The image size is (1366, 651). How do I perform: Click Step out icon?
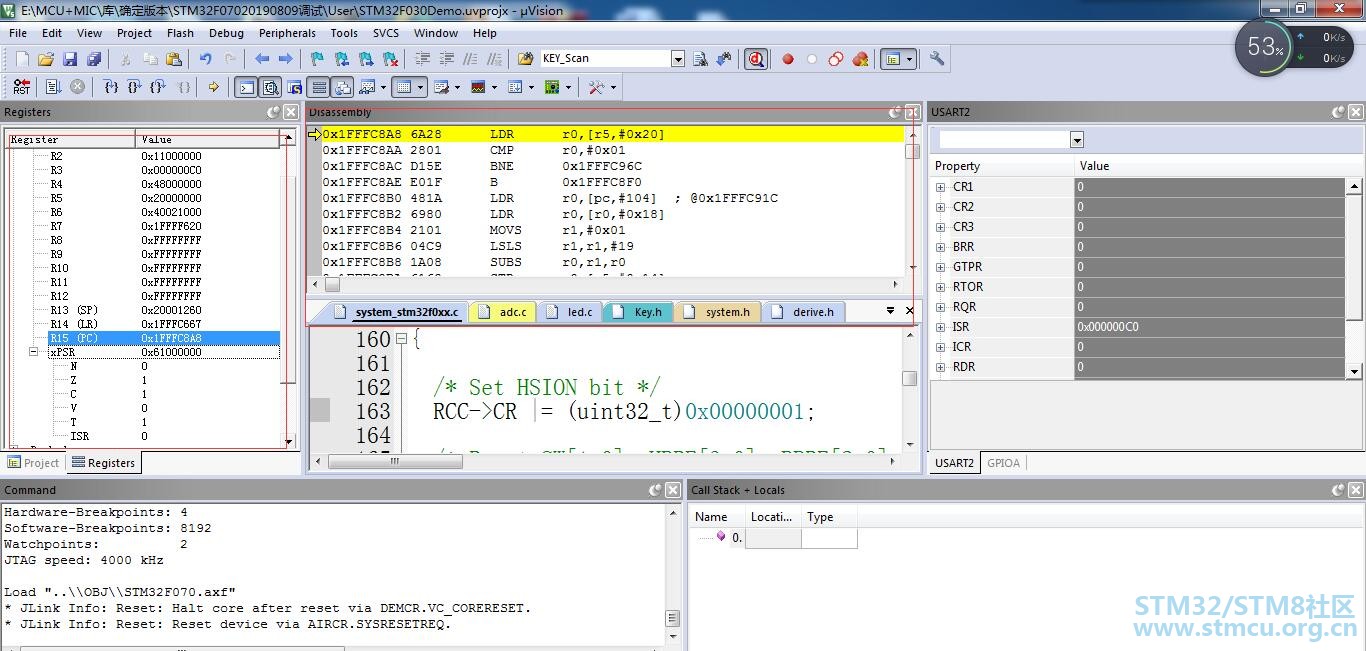(157, 87)
